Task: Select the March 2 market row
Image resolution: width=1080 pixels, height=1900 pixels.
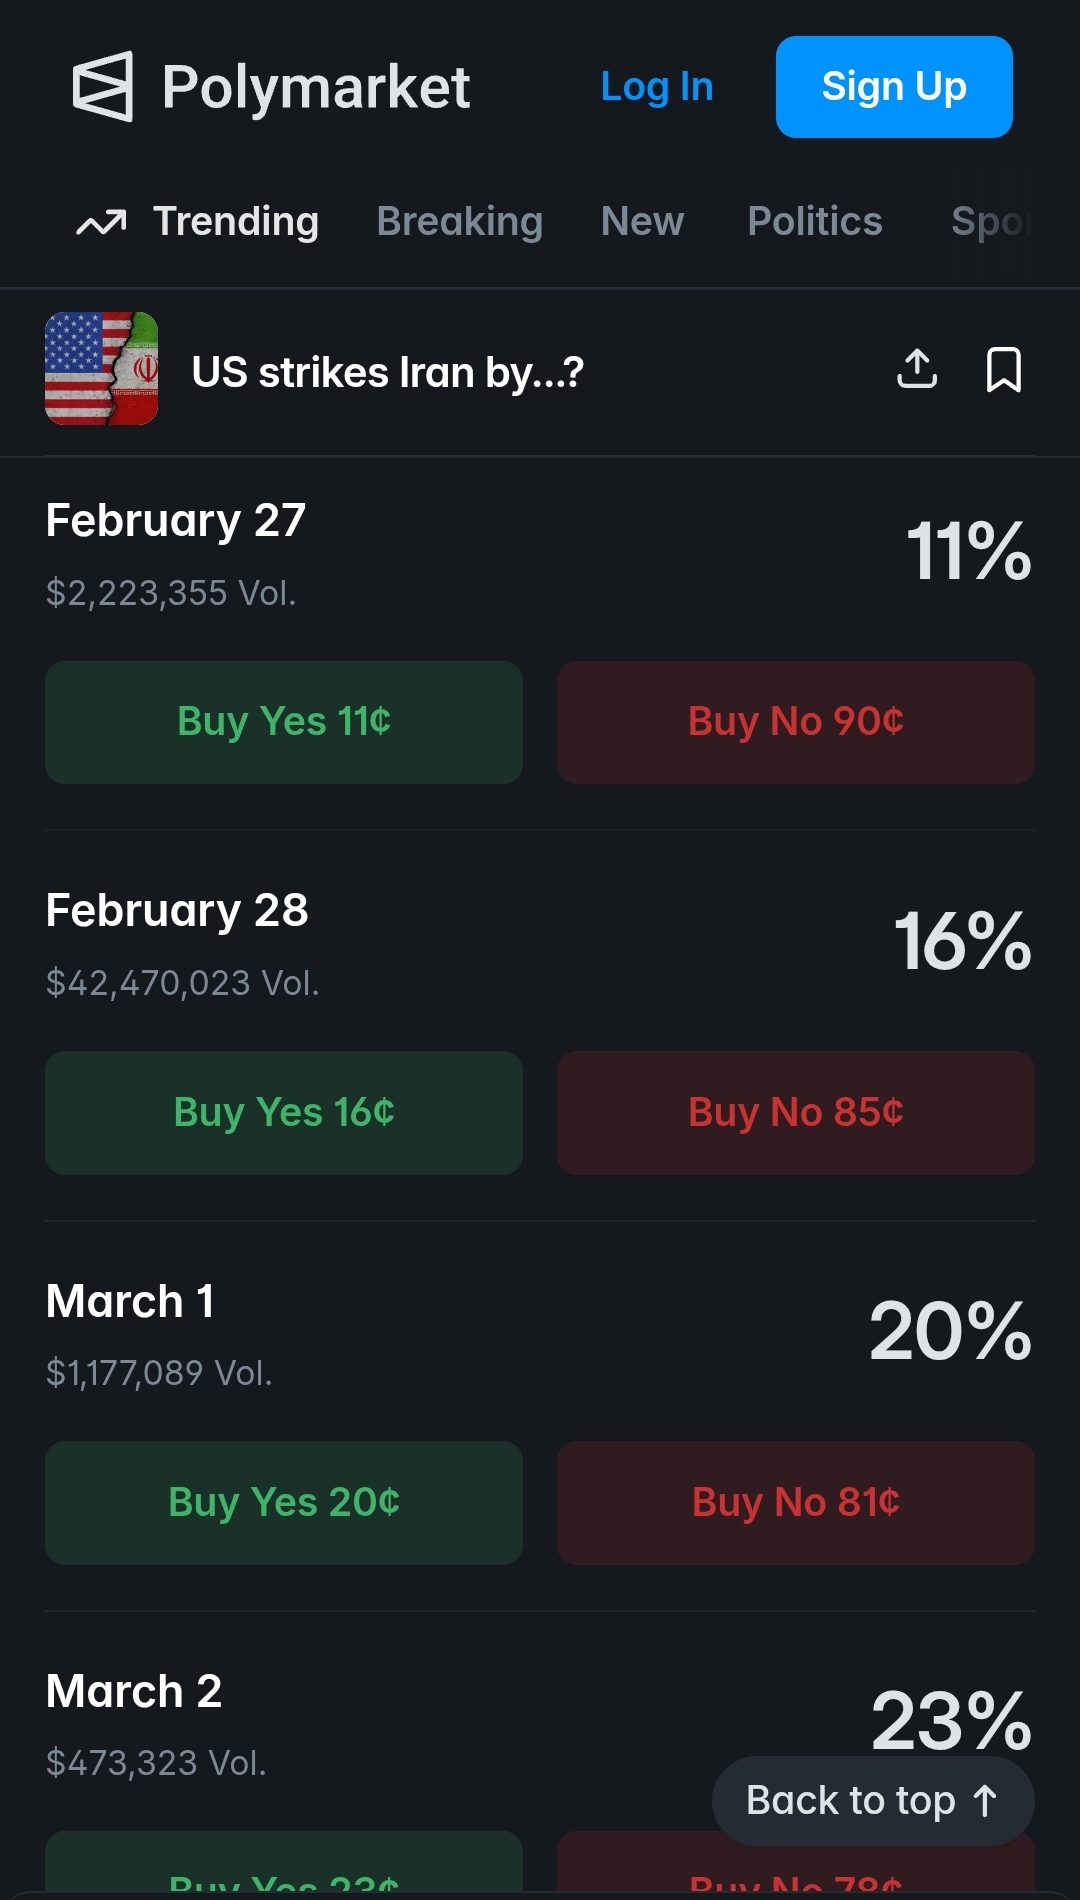Action: [135, 1692]
